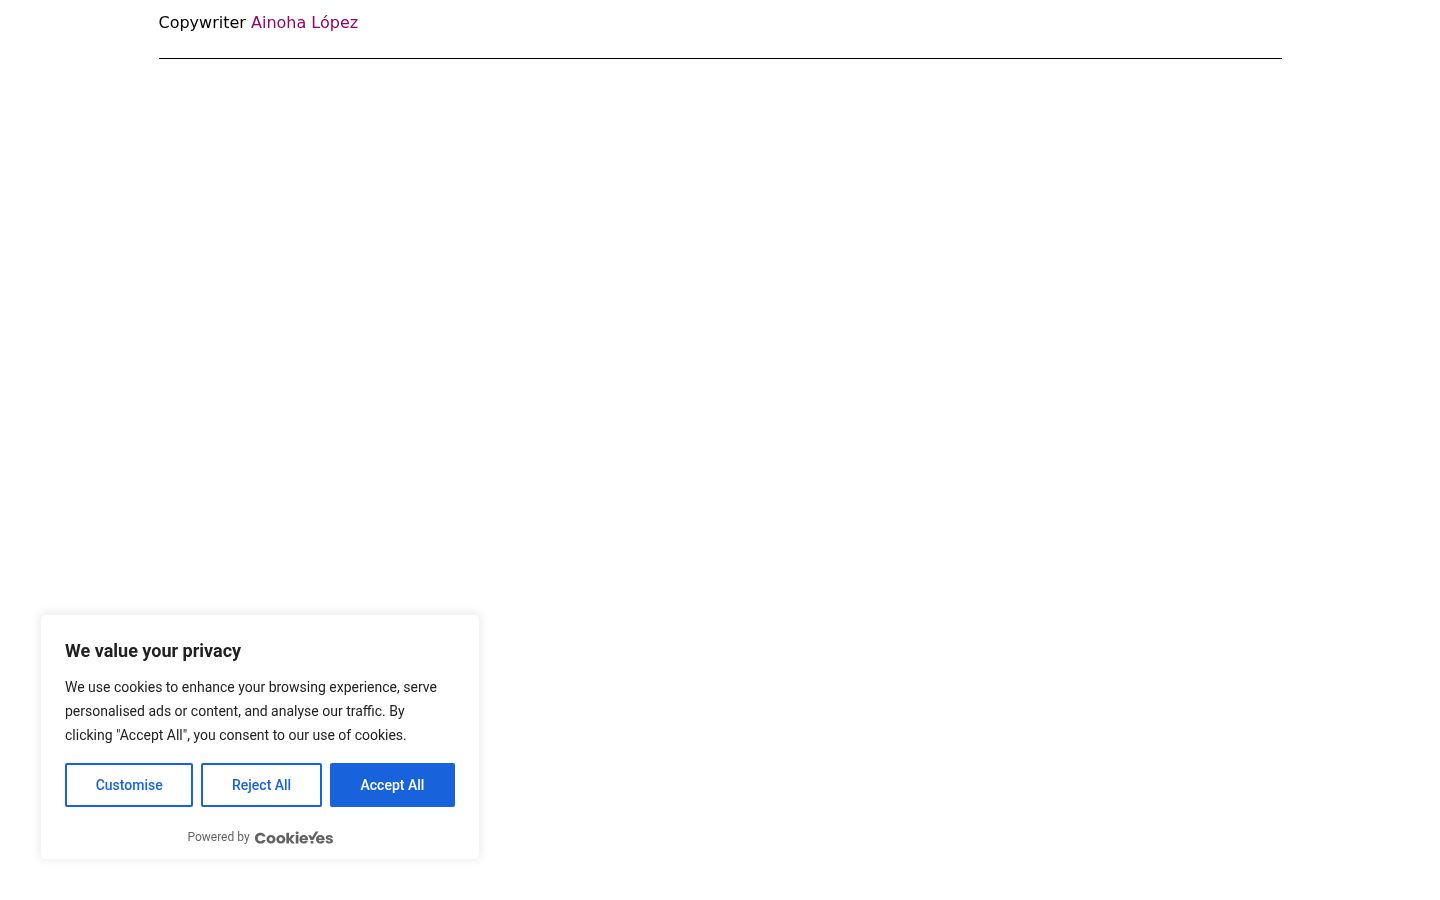Image resolution: width=1440 pixels, height=900 pixels.
Task: Click the "Copywriter" label text
Action: click(202, 22)
